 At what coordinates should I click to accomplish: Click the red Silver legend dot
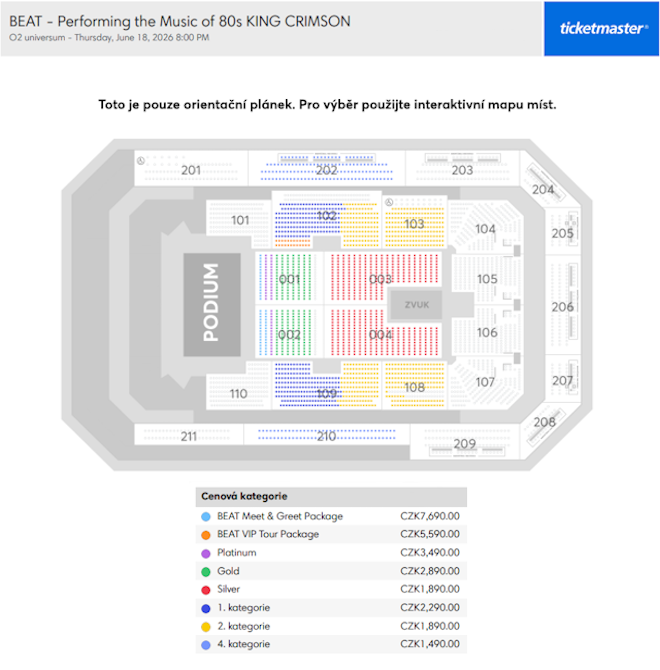pos(205,589)
